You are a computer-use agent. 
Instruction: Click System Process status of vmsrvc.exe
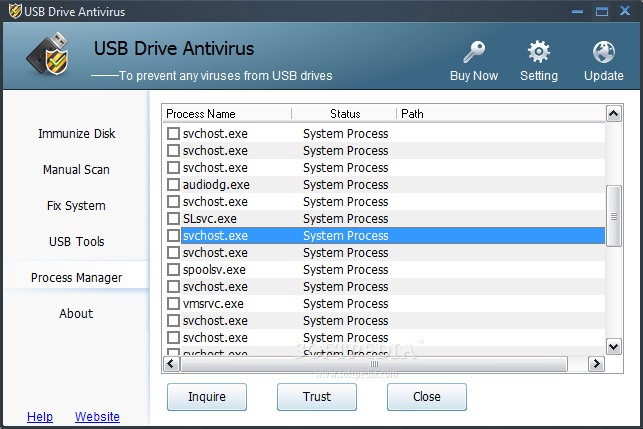click(346, 304)
